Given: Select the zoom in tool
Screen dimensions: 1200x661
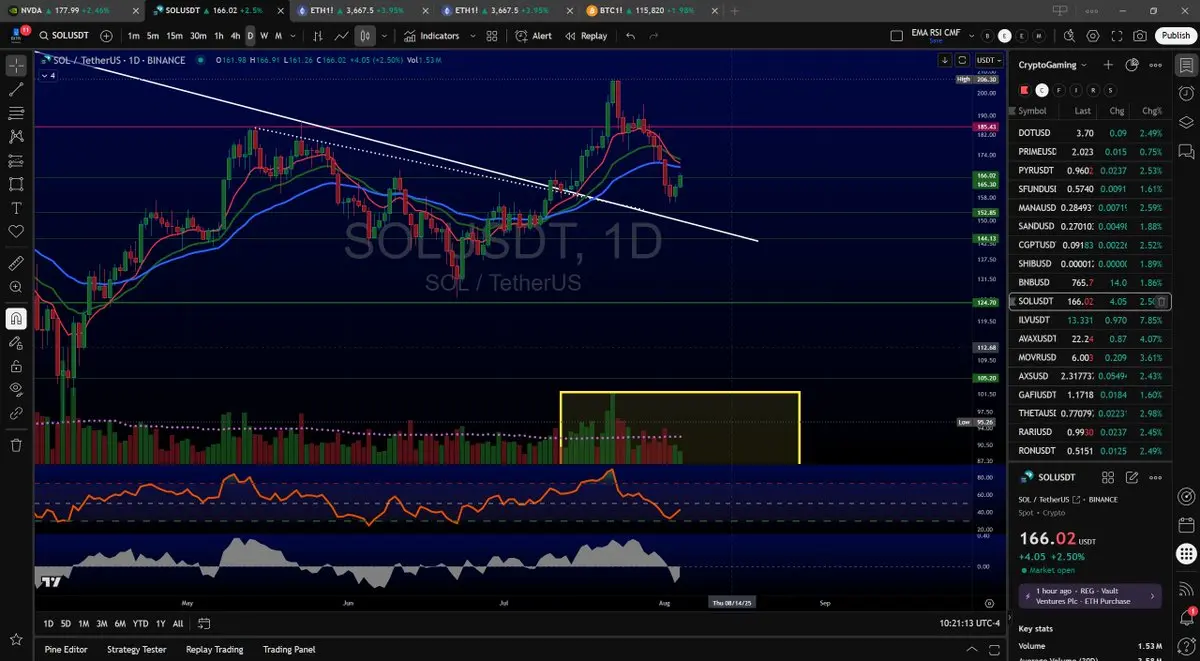Looking at the screenshot, I should point(16,287).
